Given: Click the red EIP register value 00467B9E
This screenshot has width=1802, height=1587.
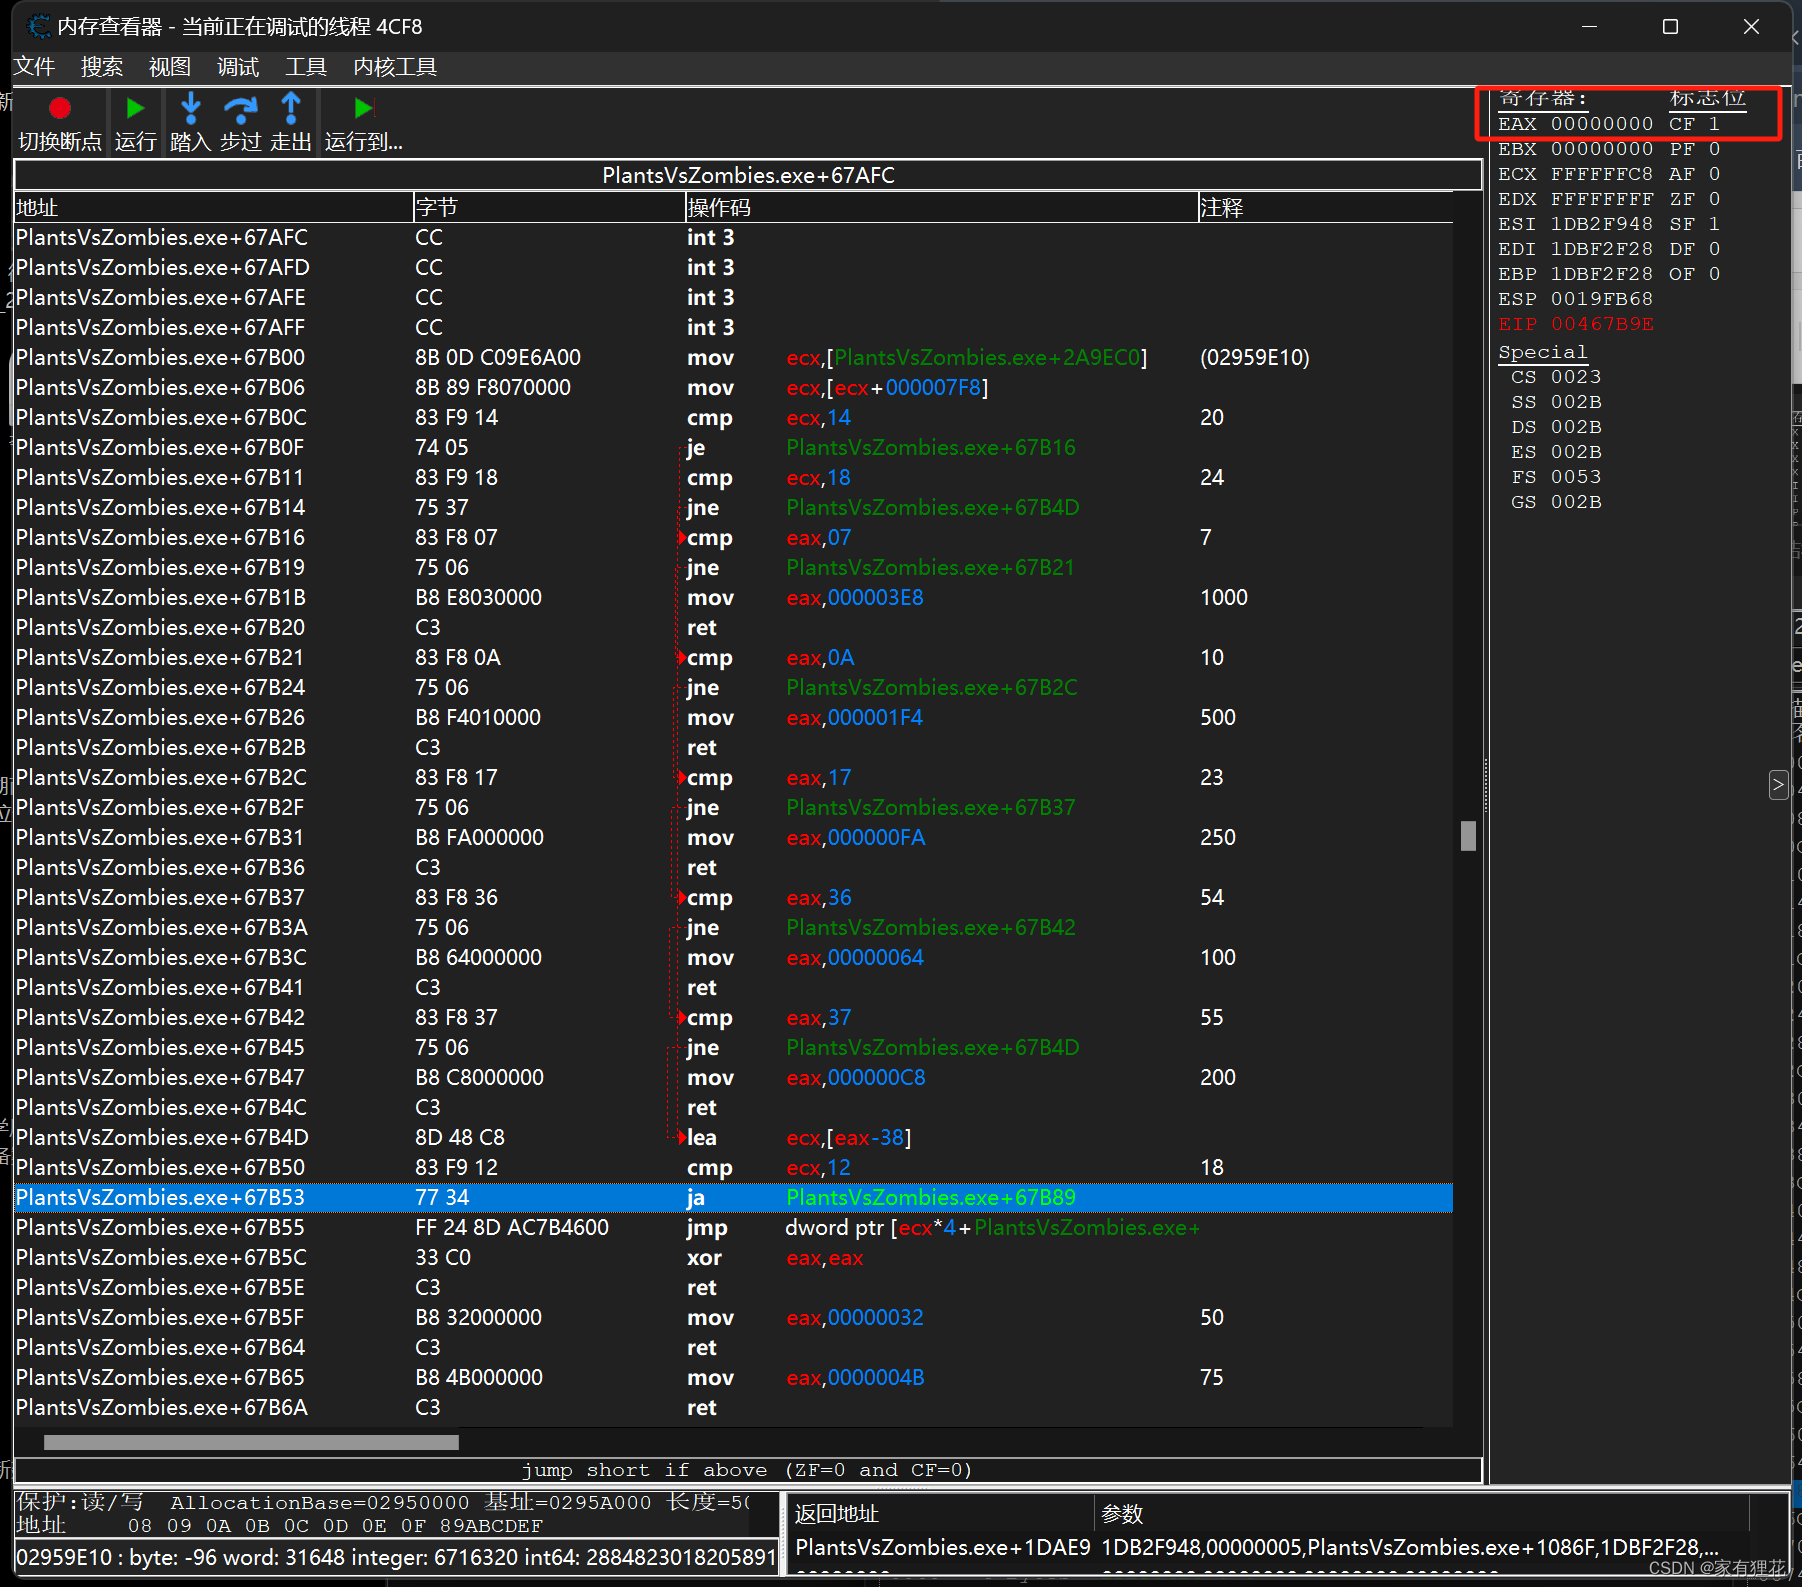Looking at the screenshot, I should click(1602, 324).
